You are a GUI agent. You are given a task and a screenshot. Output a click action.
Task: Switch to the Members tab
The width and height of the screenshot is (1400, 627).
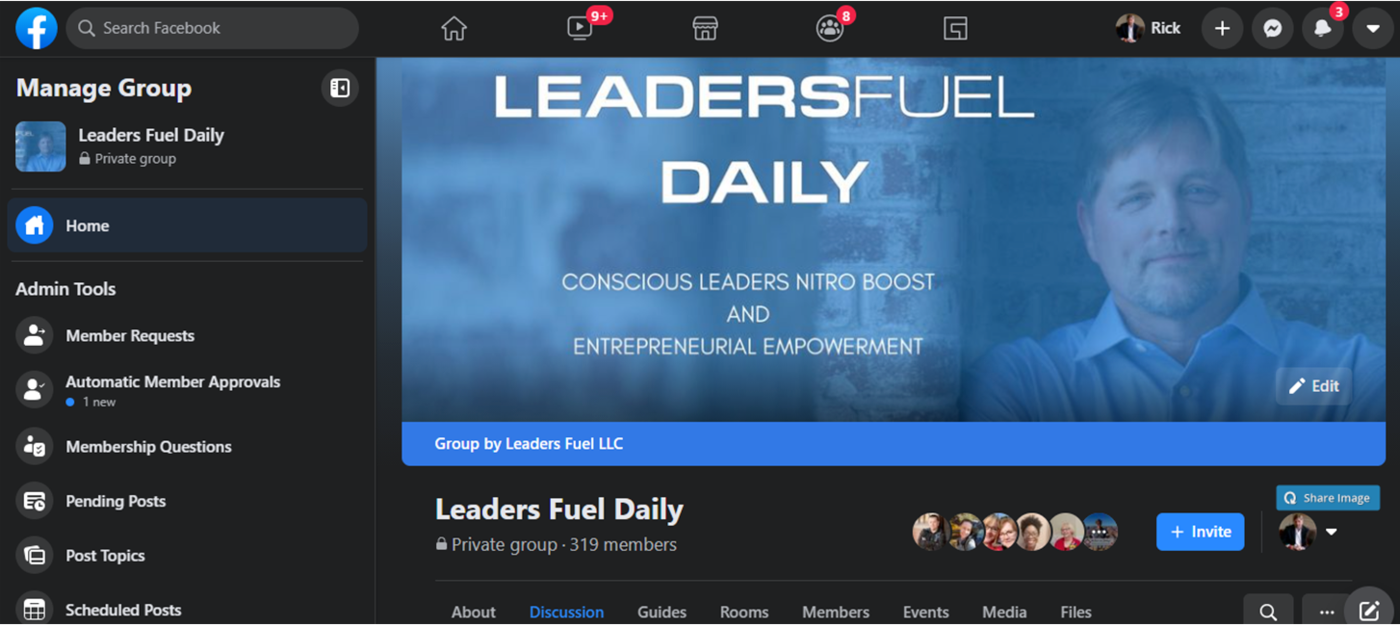pos(836,612)
